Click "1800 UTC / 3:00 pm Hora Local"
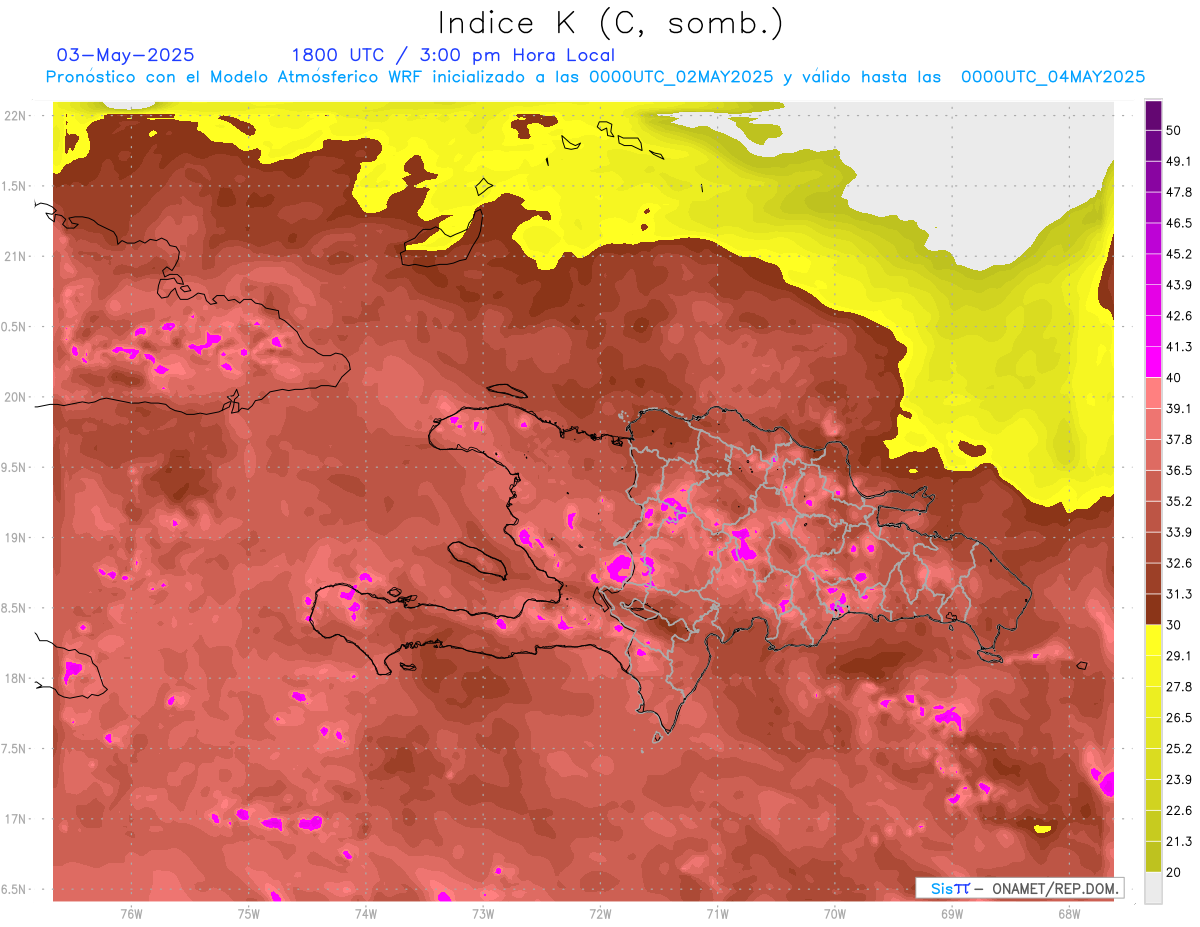This screenshot has height=927, width=1200. coord(453,55)
